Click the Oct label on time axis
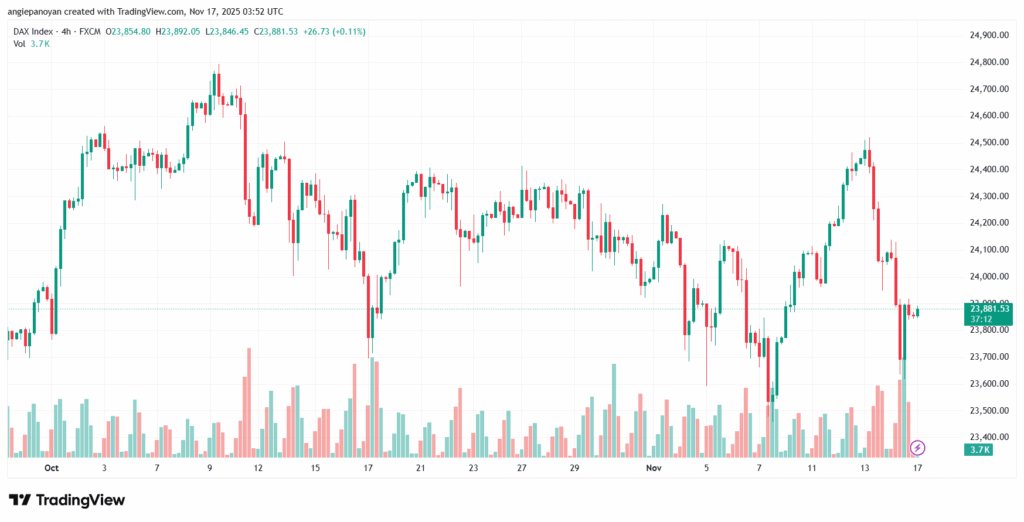 [52, 468]
